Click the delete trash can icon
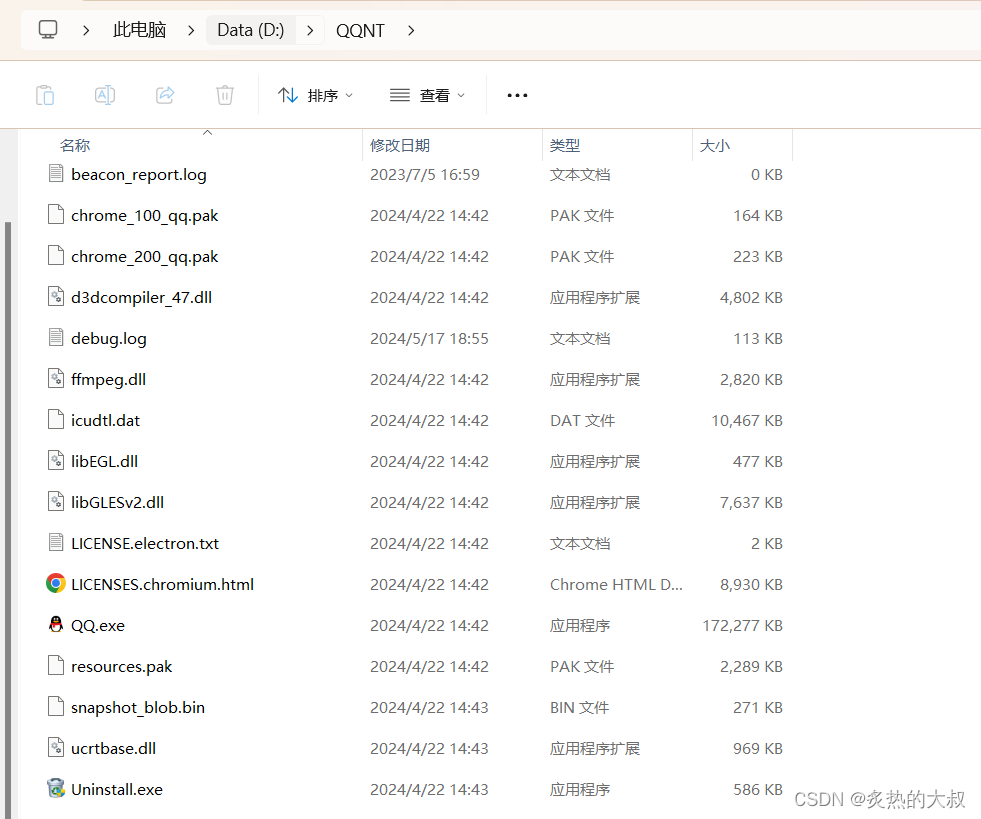Screen dimensions: 981x819 (x=225, y=95)
